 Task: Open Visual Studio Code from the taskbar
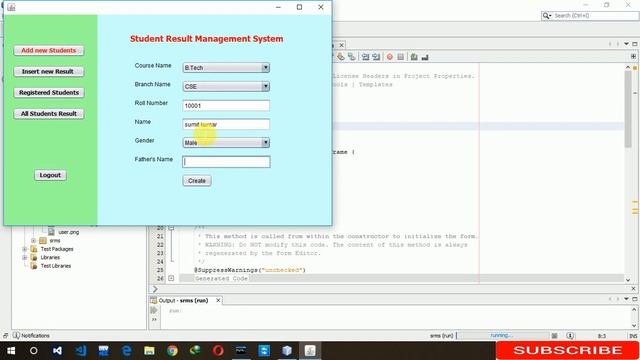(x=80, y=351)
